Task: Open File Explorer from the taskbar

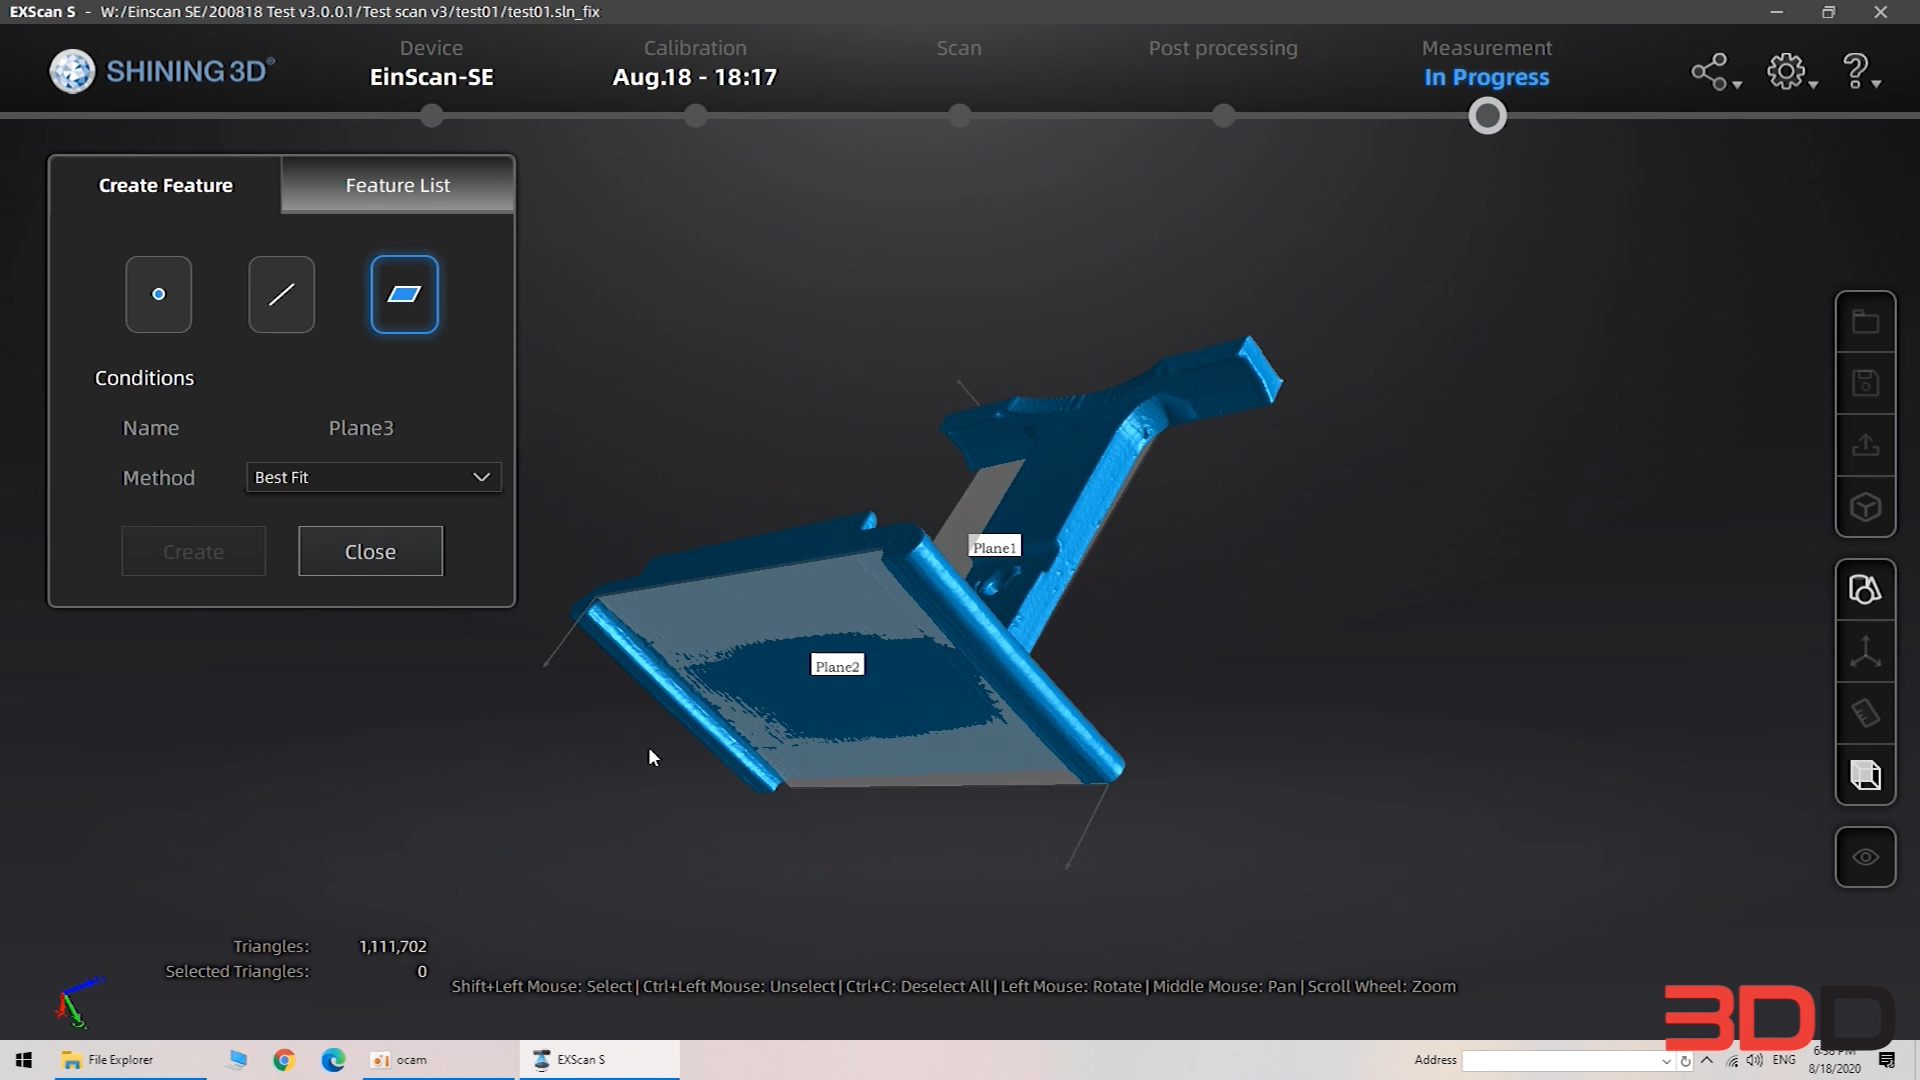Action: coord(108,1060)
